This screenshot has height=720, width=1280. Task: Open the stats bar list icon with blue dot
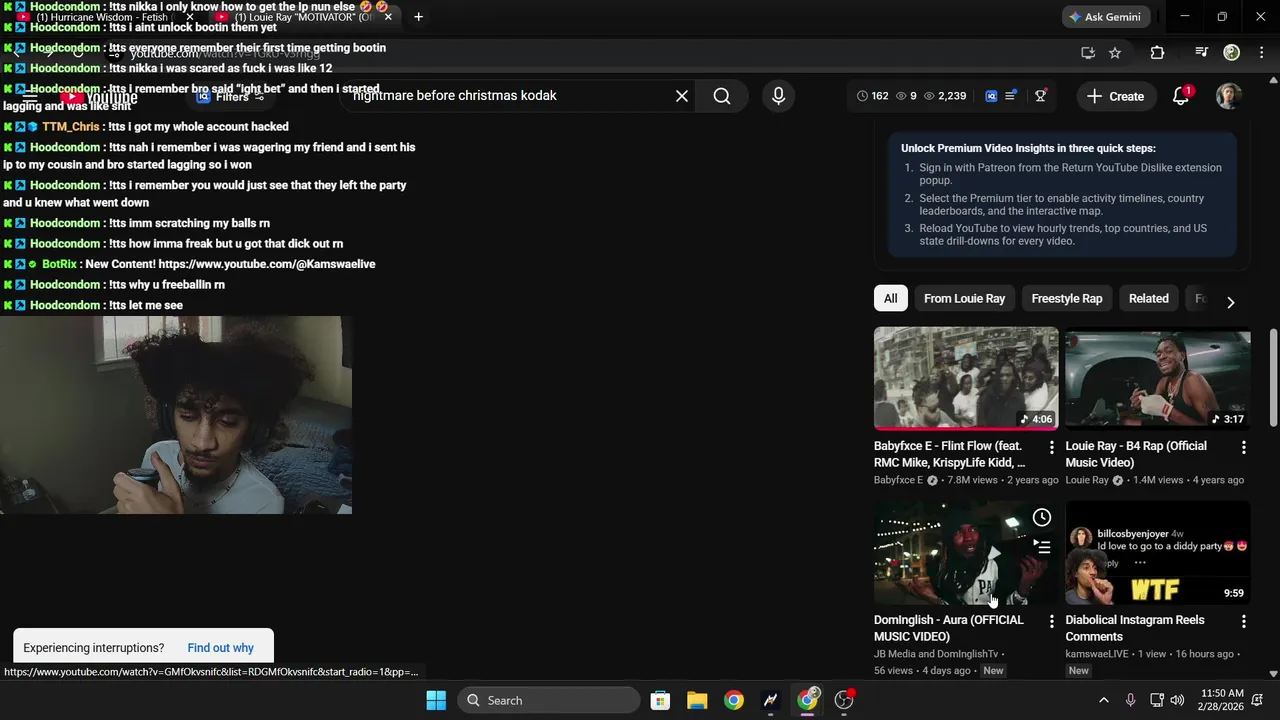[1011, 96]
